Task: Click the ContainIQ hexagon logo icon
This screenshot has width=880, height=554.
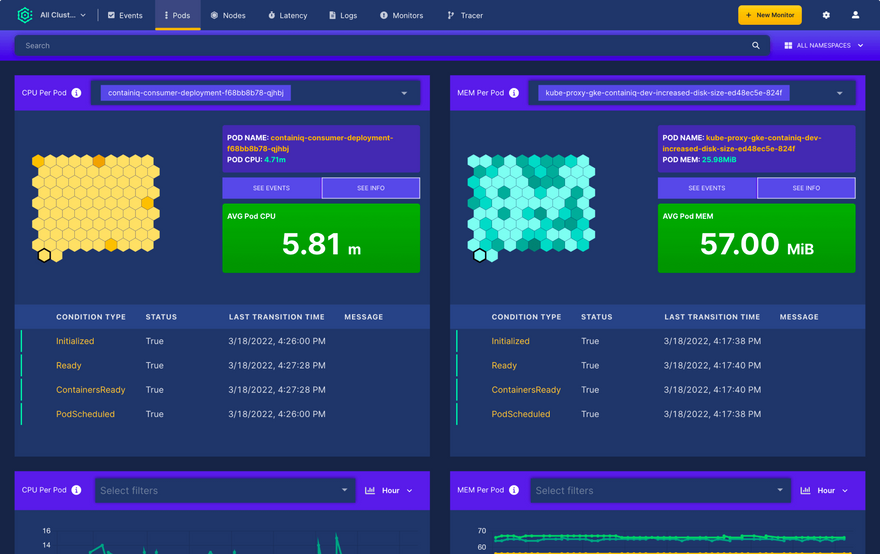Action: pos(24,15)
